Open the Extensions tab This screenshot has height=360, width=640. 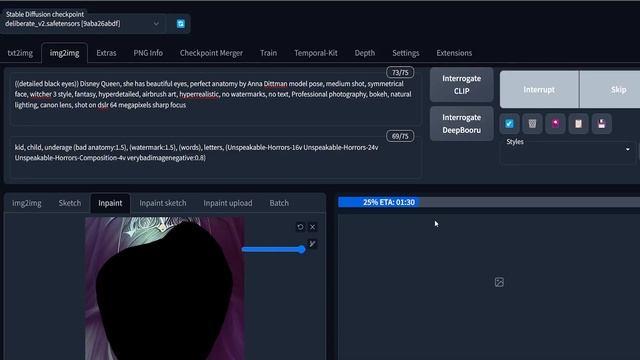(454, 53)
